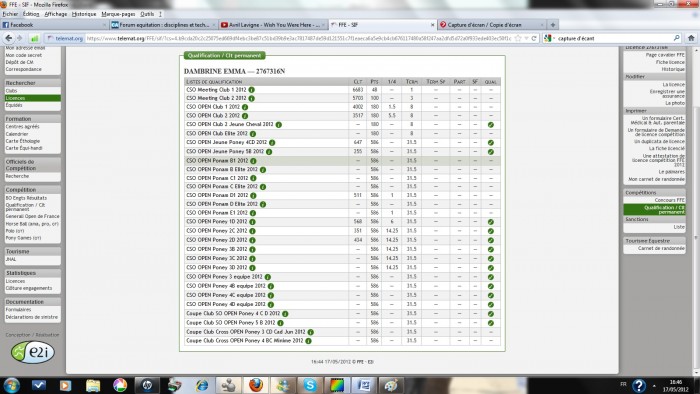
Task: Click the Firefox home button
Action: point(691,38)
